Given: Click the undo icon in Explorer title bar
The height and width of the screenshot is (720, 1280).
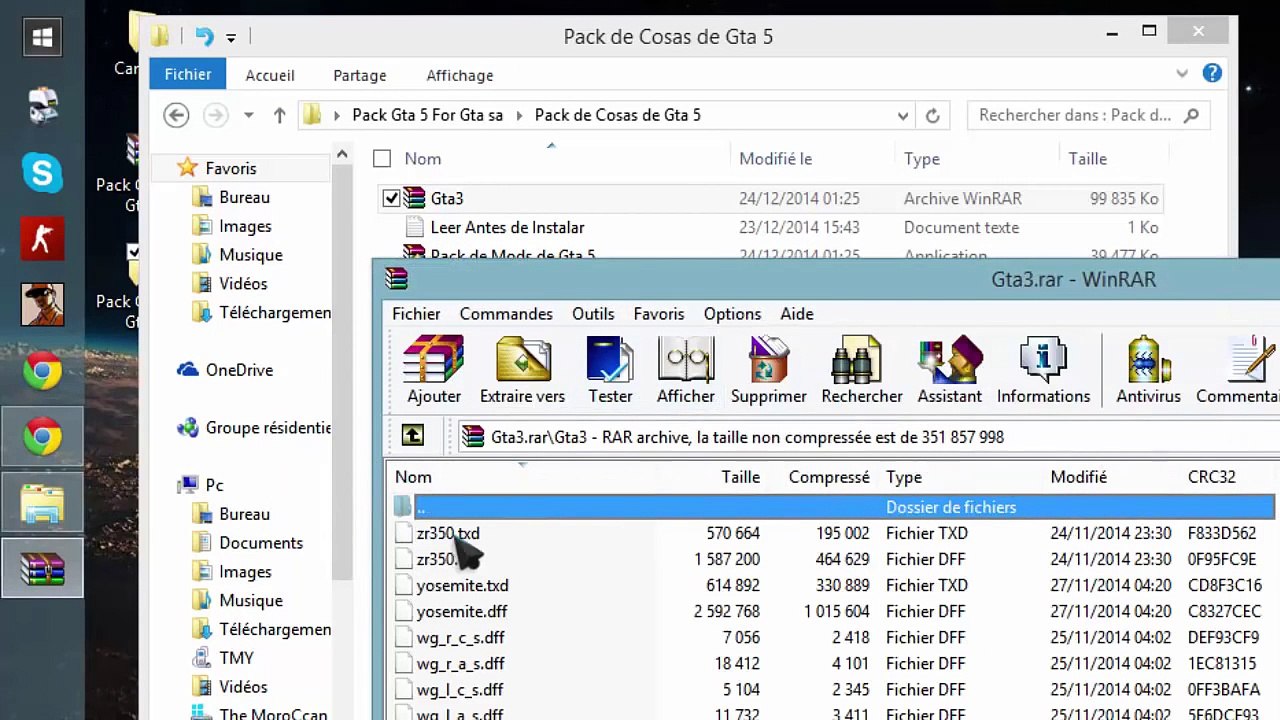Looking at the screenshot, I should (x=204, y=37).
